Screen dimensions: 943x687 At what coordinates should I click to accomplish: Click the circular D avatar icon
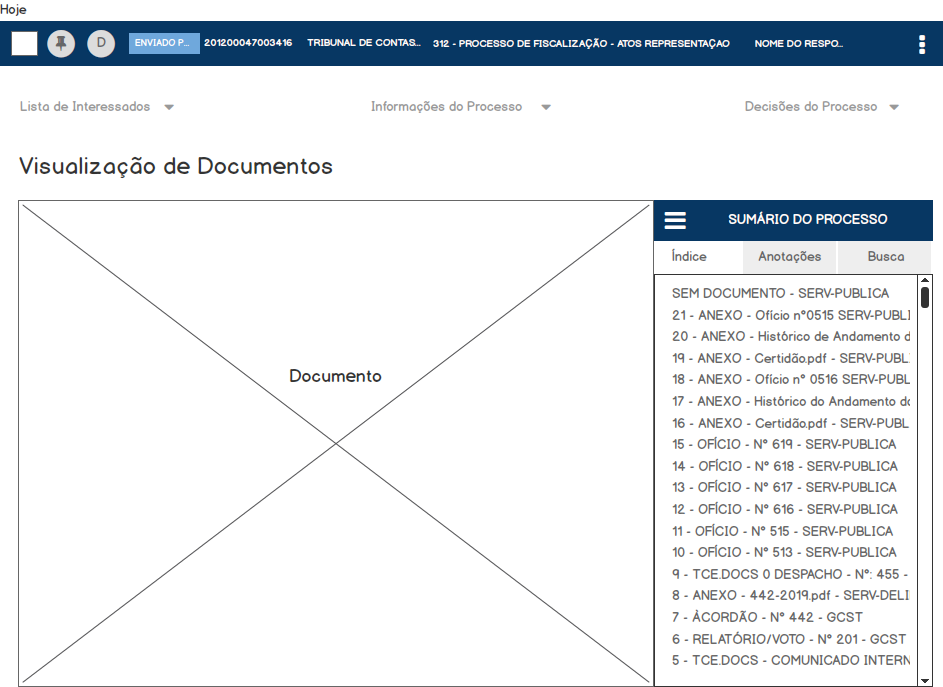101,44
